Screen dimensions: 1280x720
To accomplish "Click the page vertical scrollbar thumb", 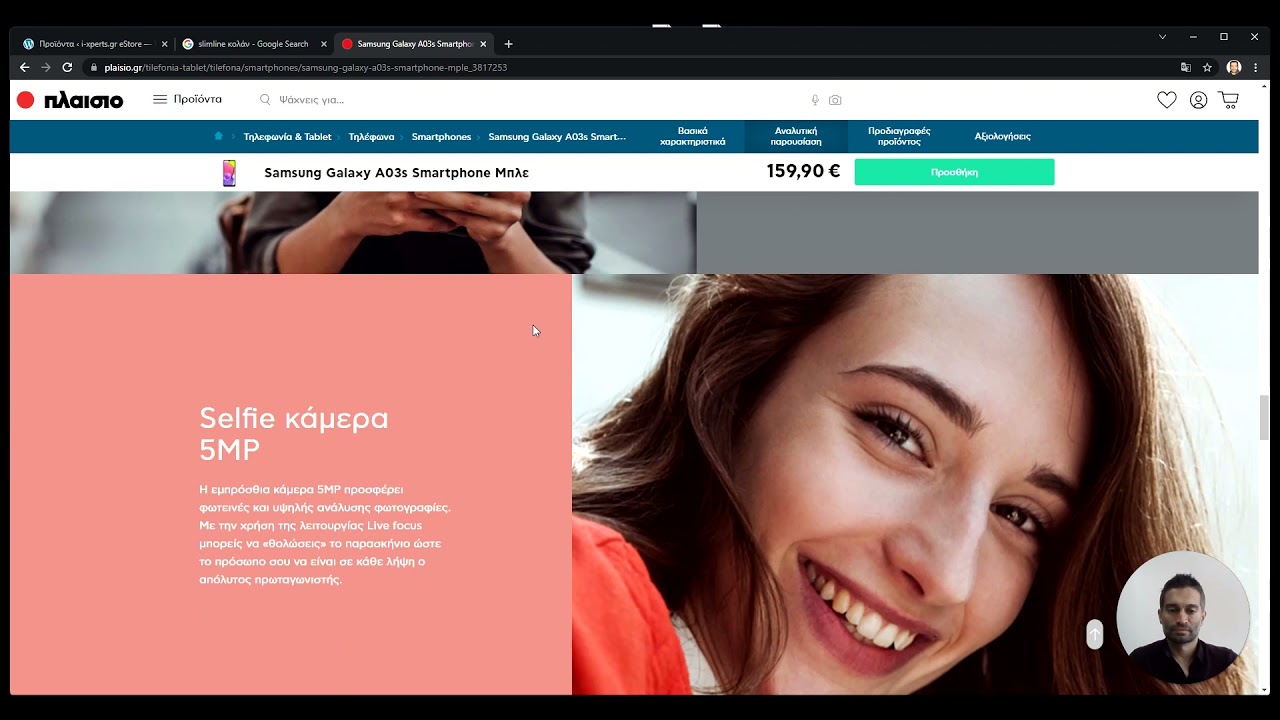I will click(1264, 417).
